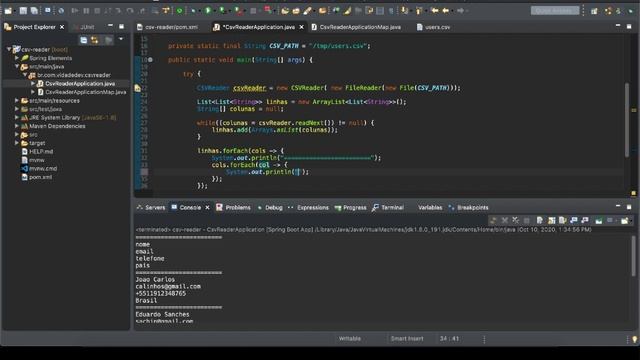The height and width of the screenshot is (360, 640).
Task: Click the Display Selected Console icon
Action: click(610, 220)
